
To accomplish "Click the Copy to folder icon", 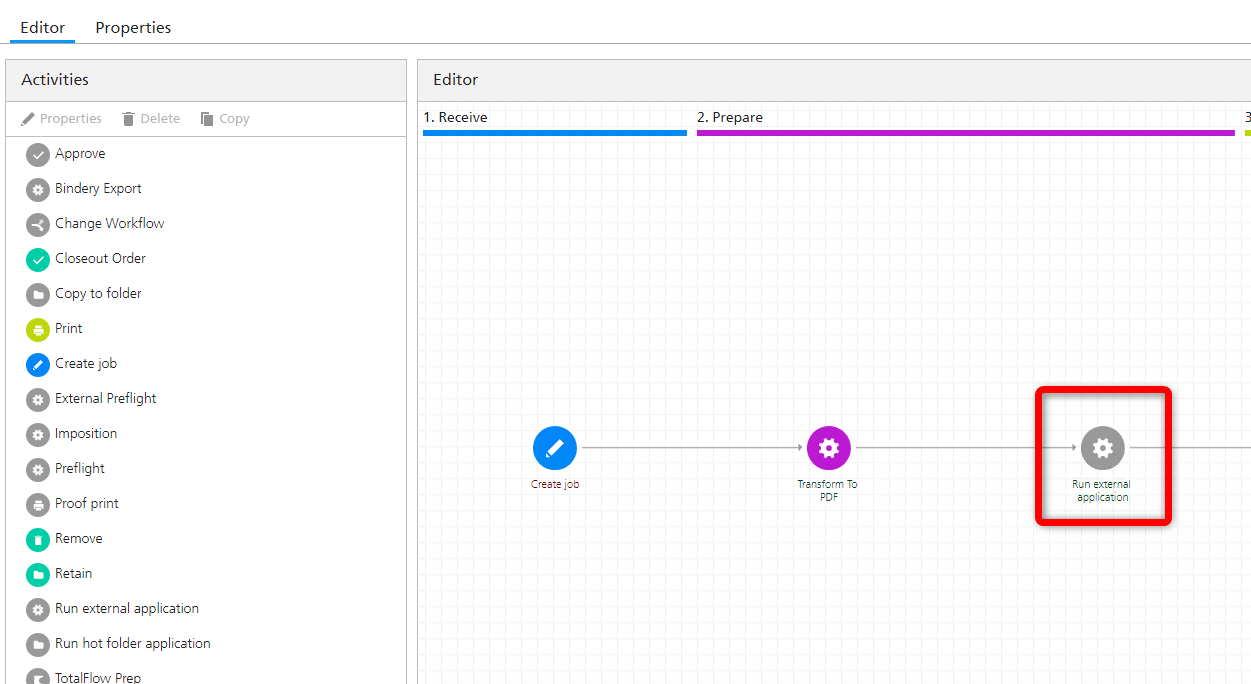I will (x=37, y=294).
